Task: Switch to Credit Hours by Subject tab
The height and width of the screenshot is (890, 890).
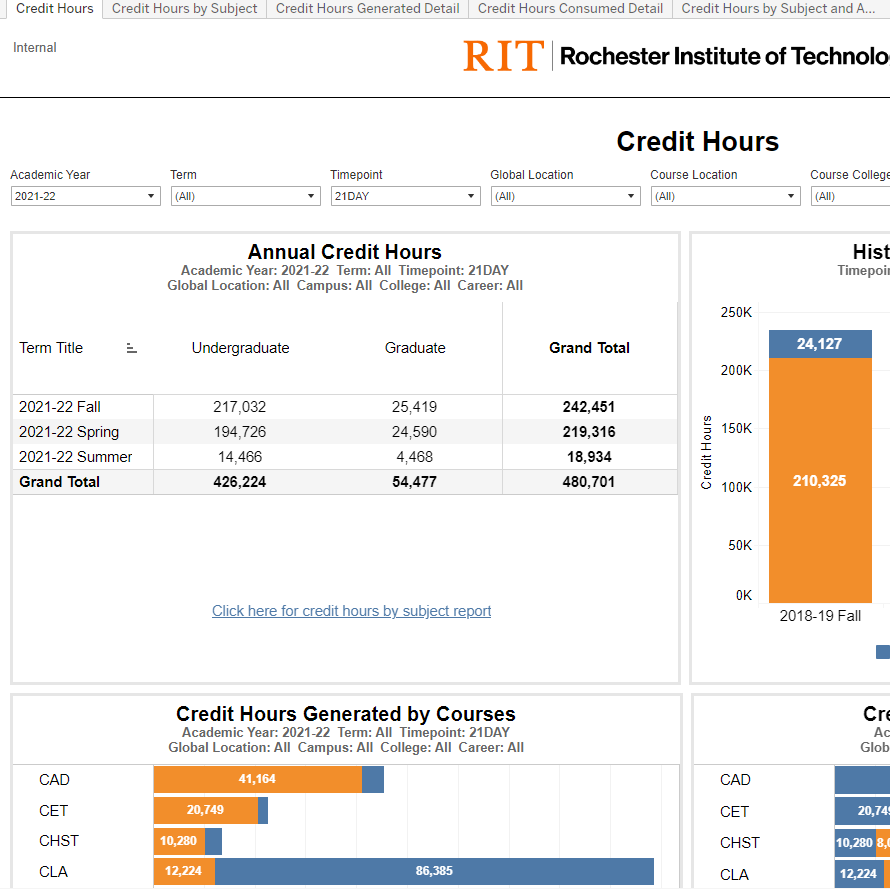Action: coord(184,9)
